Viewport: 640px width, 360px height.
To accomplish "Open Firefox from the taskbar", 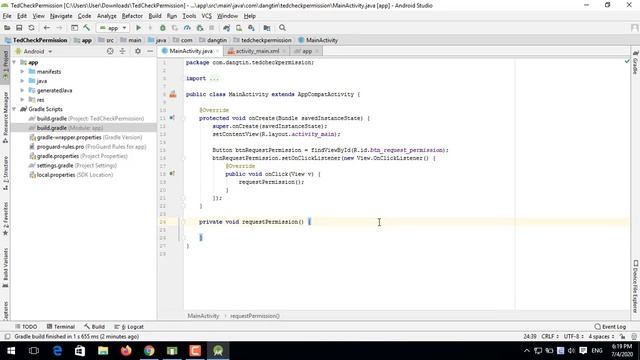I will [x=126, y=351].
